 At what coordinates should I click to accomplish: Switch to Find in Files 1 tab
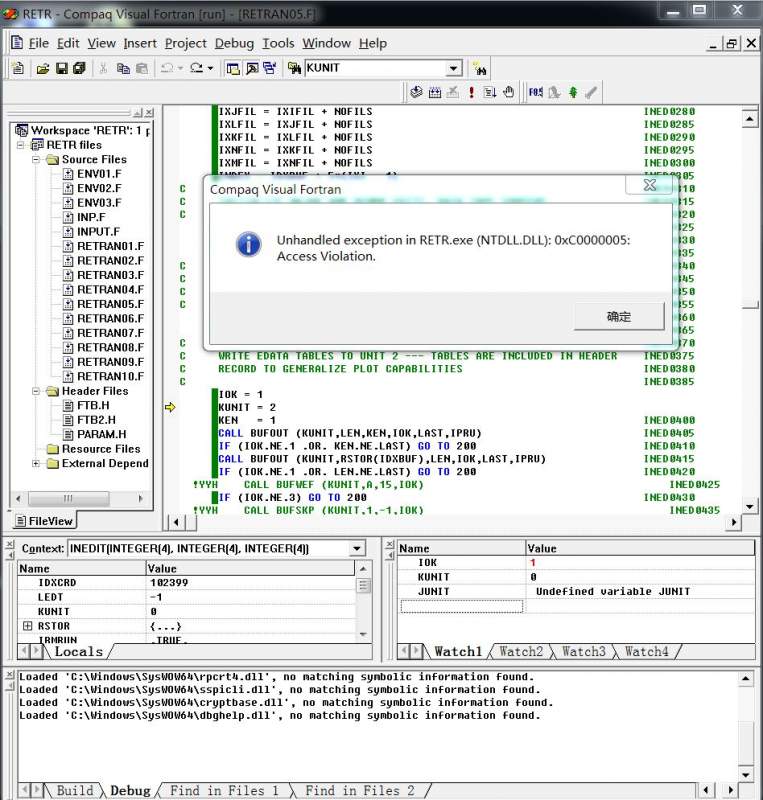(x=224, y=790)
